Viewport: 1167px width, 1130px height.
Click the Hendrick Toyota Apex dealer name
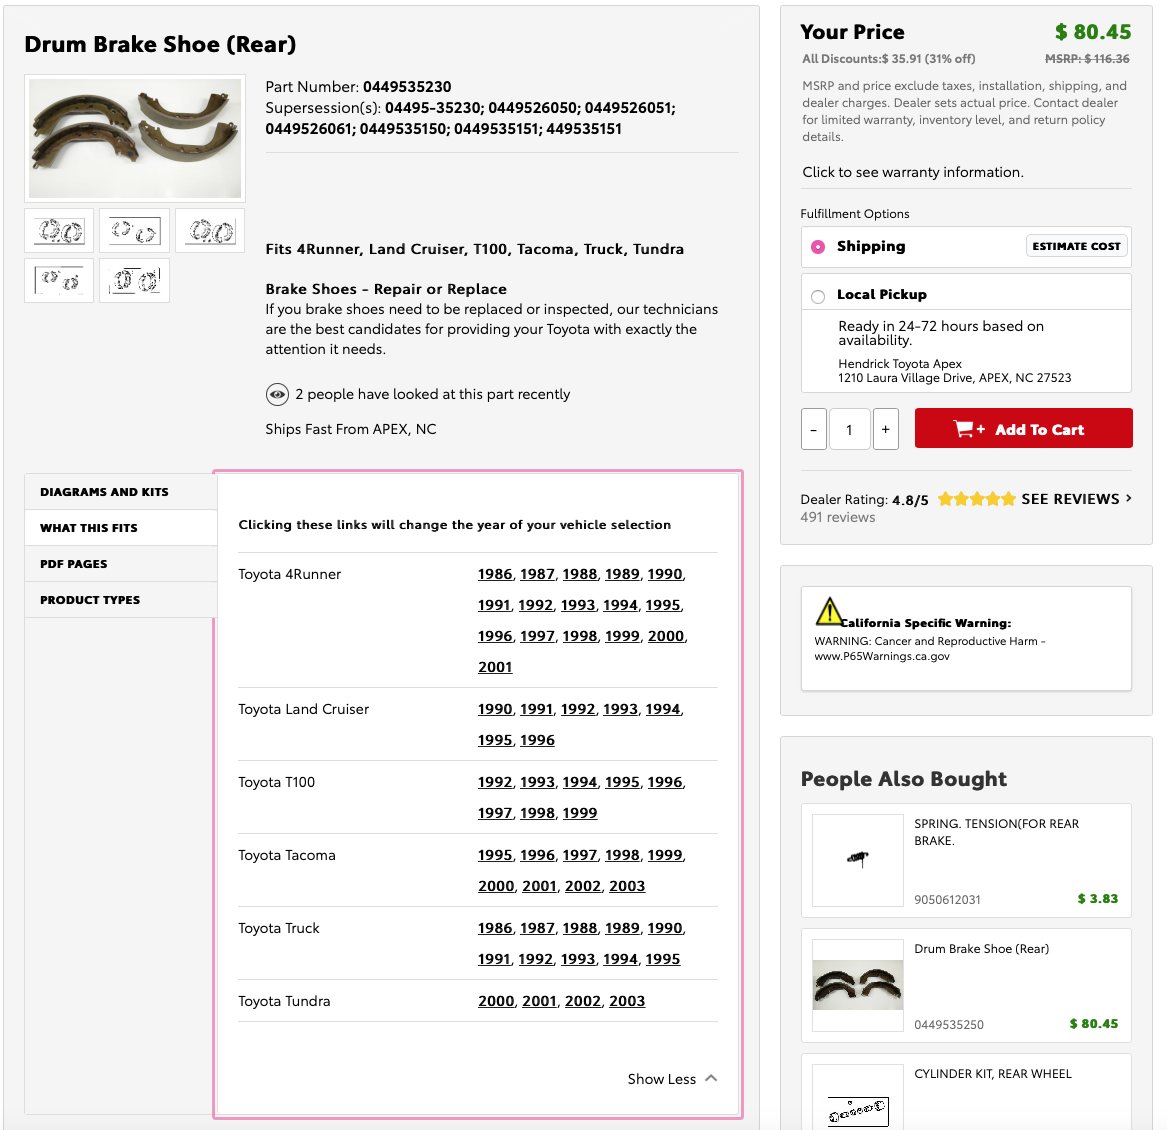pyautogui.click(x=900, y=363)
